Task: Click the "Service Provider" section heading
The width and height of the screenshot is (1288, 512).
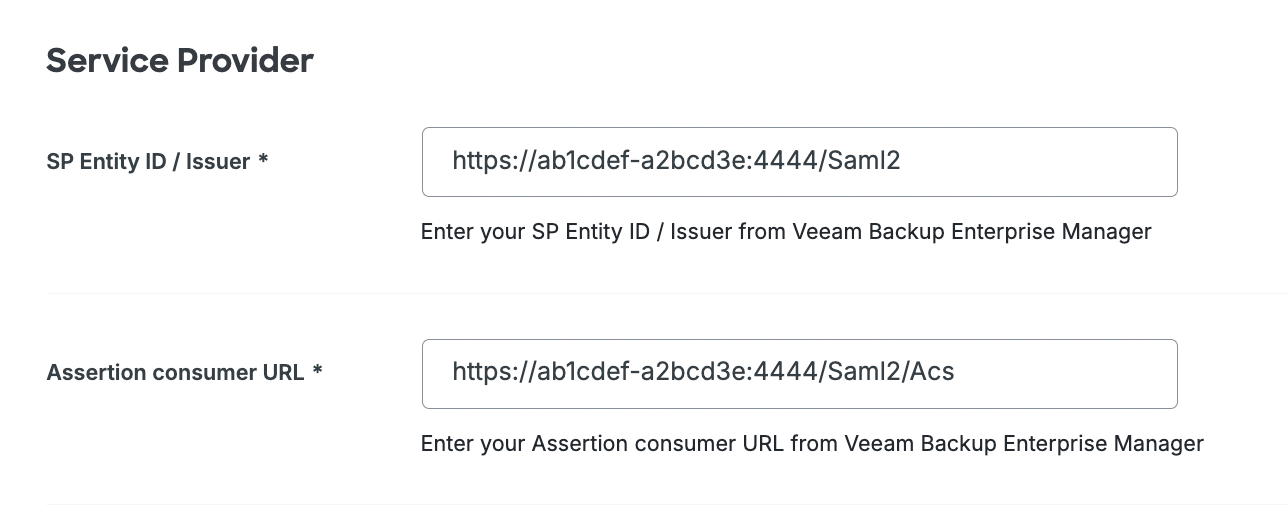Action: tap(180, 61)
